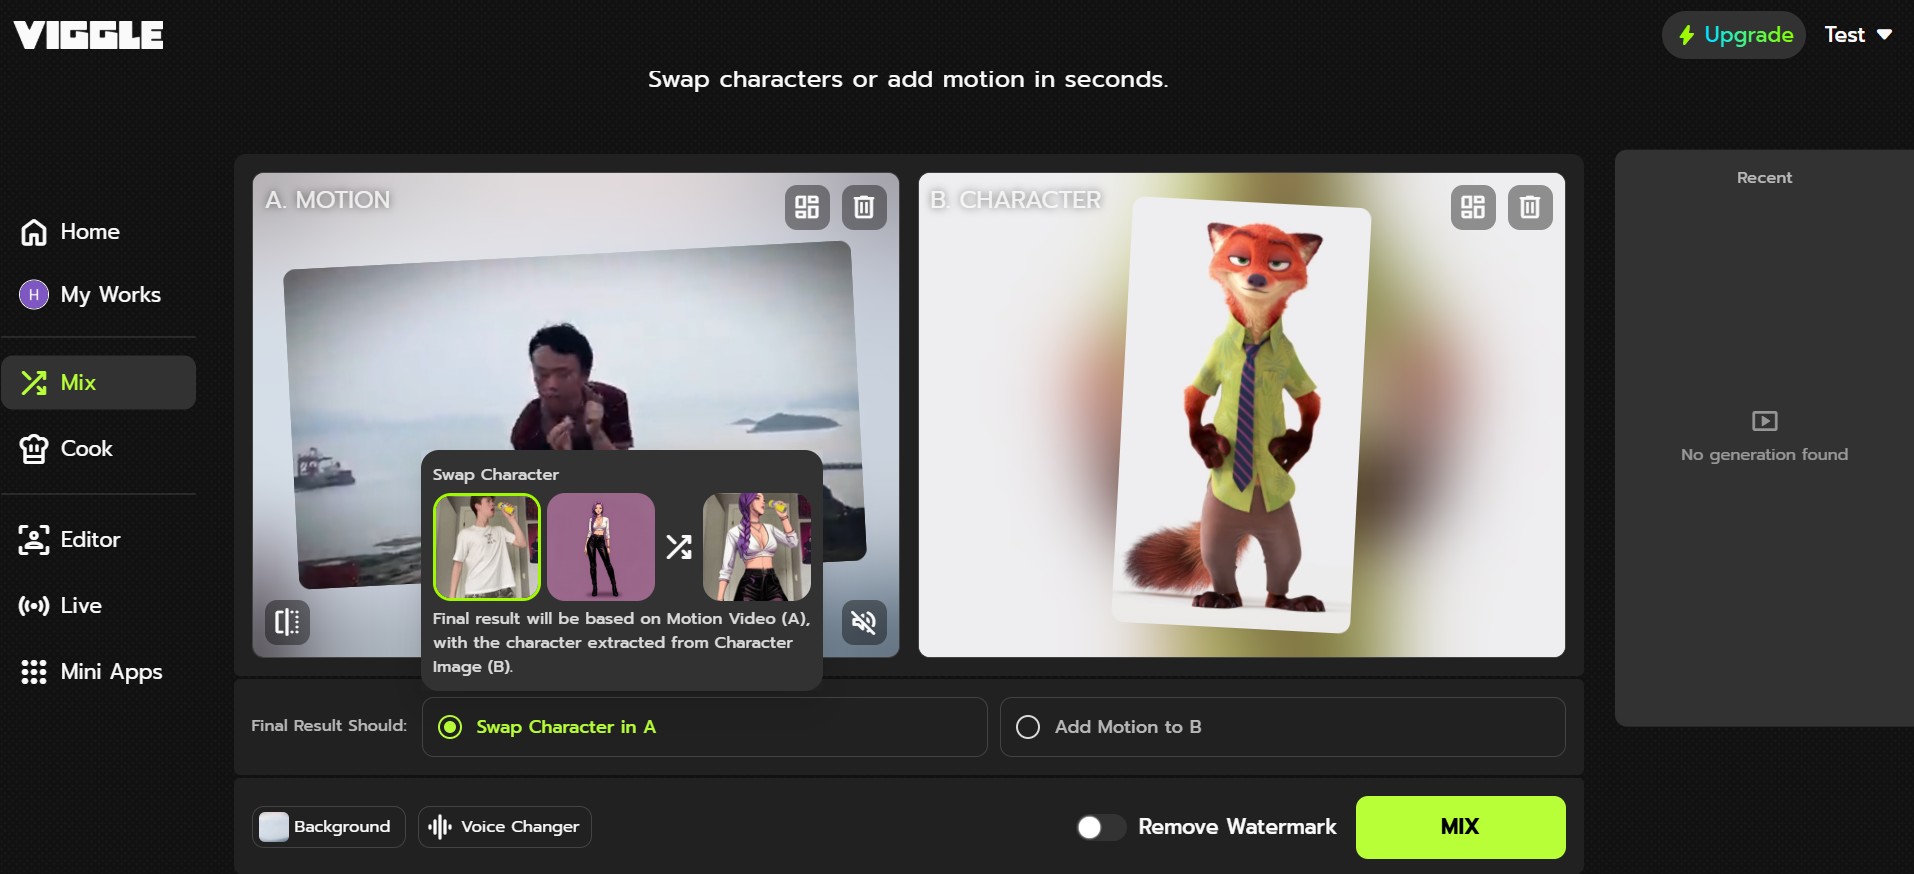Click the purple H avatar icon
This screenshot has width=1914, height=874.
click(34, 295)
